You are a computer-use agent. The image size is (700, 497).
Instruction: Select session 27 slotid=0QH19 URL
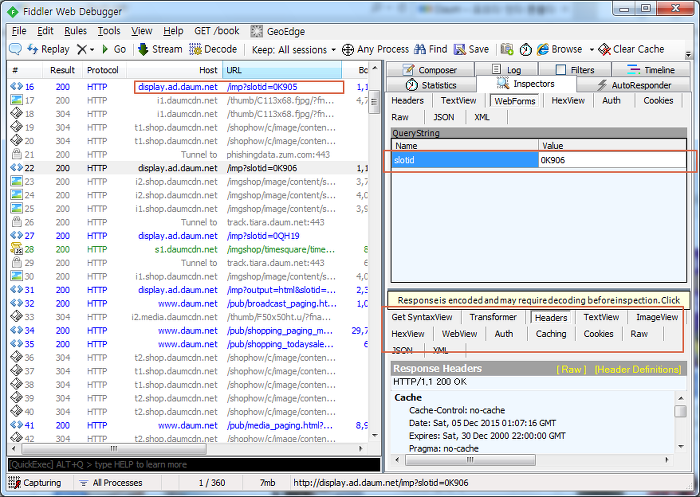[x=263, y=236]
